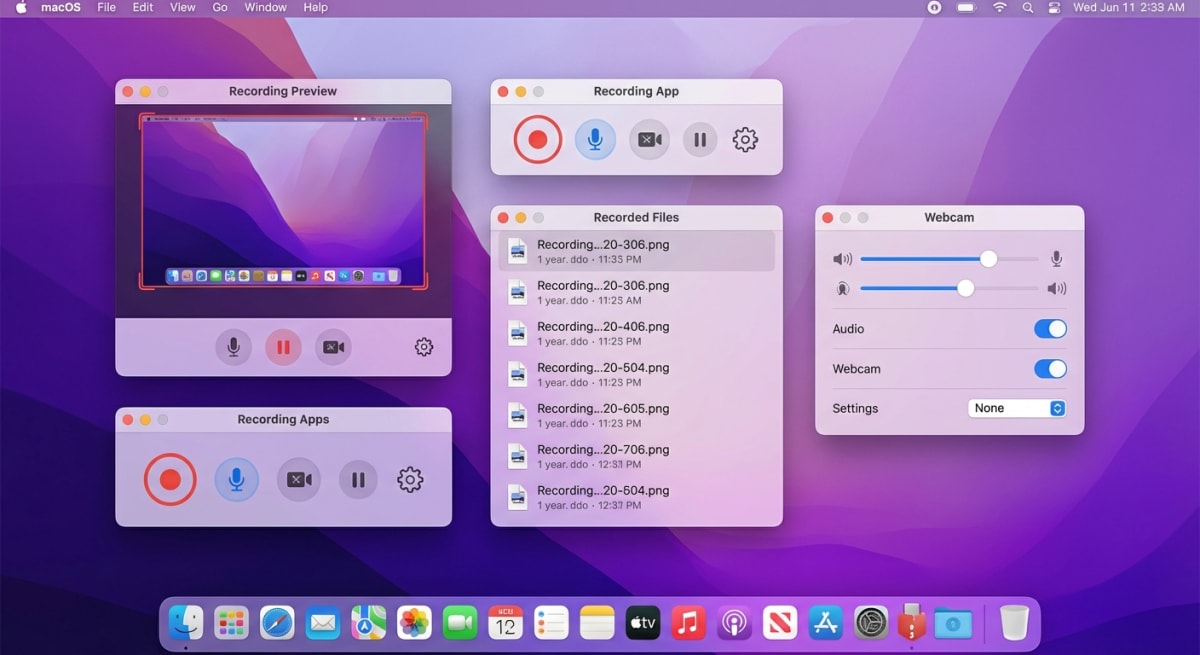Viewport: 1200px width, 655px height.
Task: Open Spotlight search from the menu bar
Action: click(1027, 7)
